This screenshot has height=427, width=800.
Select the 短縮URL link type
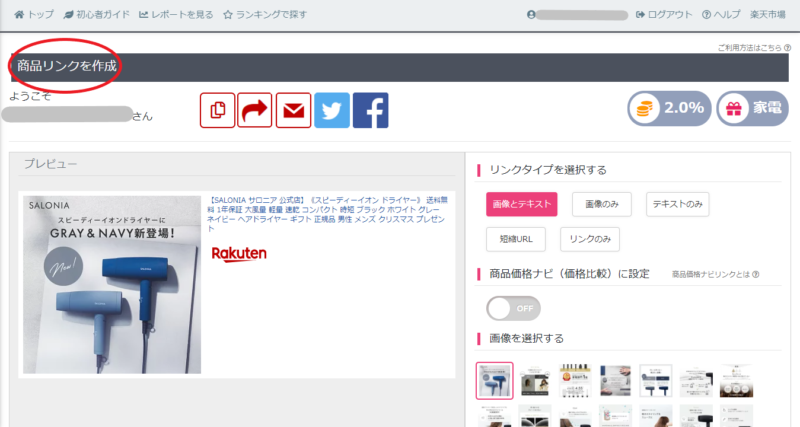(x=516, y=239)
